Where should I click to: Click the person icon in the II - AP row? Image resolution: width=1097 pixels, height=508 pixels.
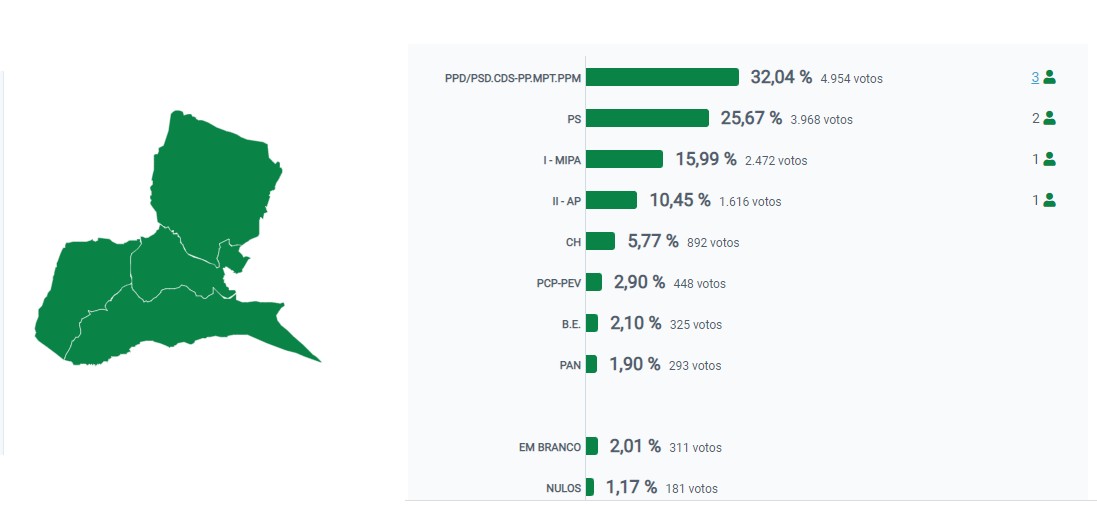(1049, 200)
